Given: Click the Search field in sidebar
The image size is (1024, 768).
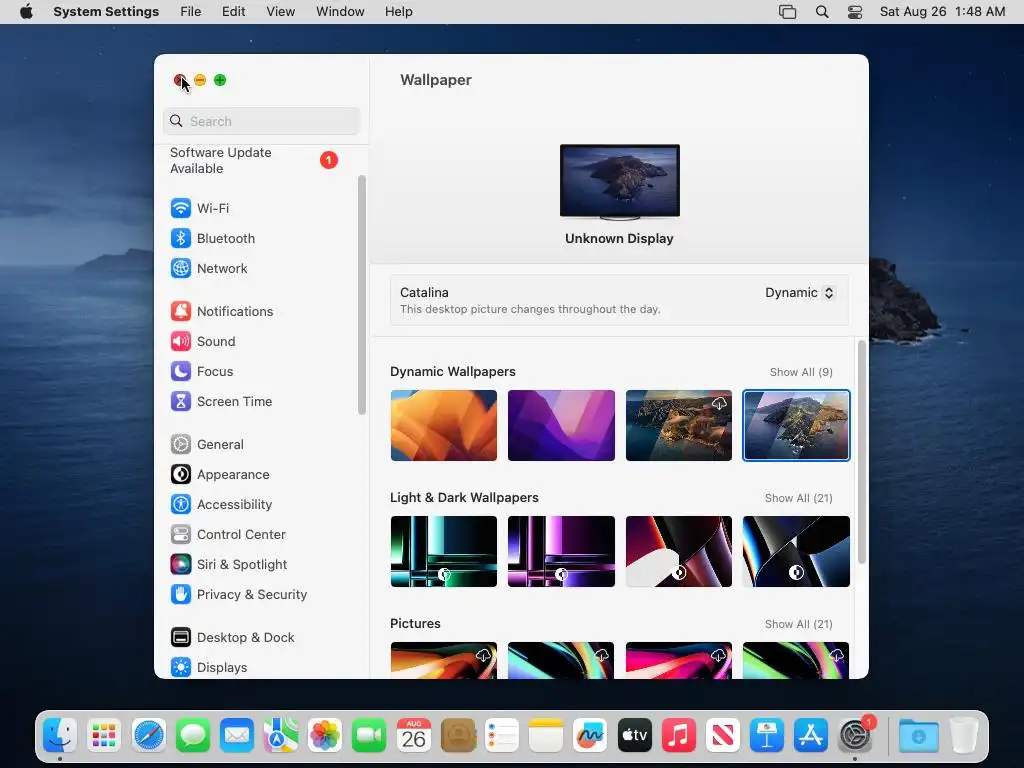Looking at the screenshot, I should (261, 121).
